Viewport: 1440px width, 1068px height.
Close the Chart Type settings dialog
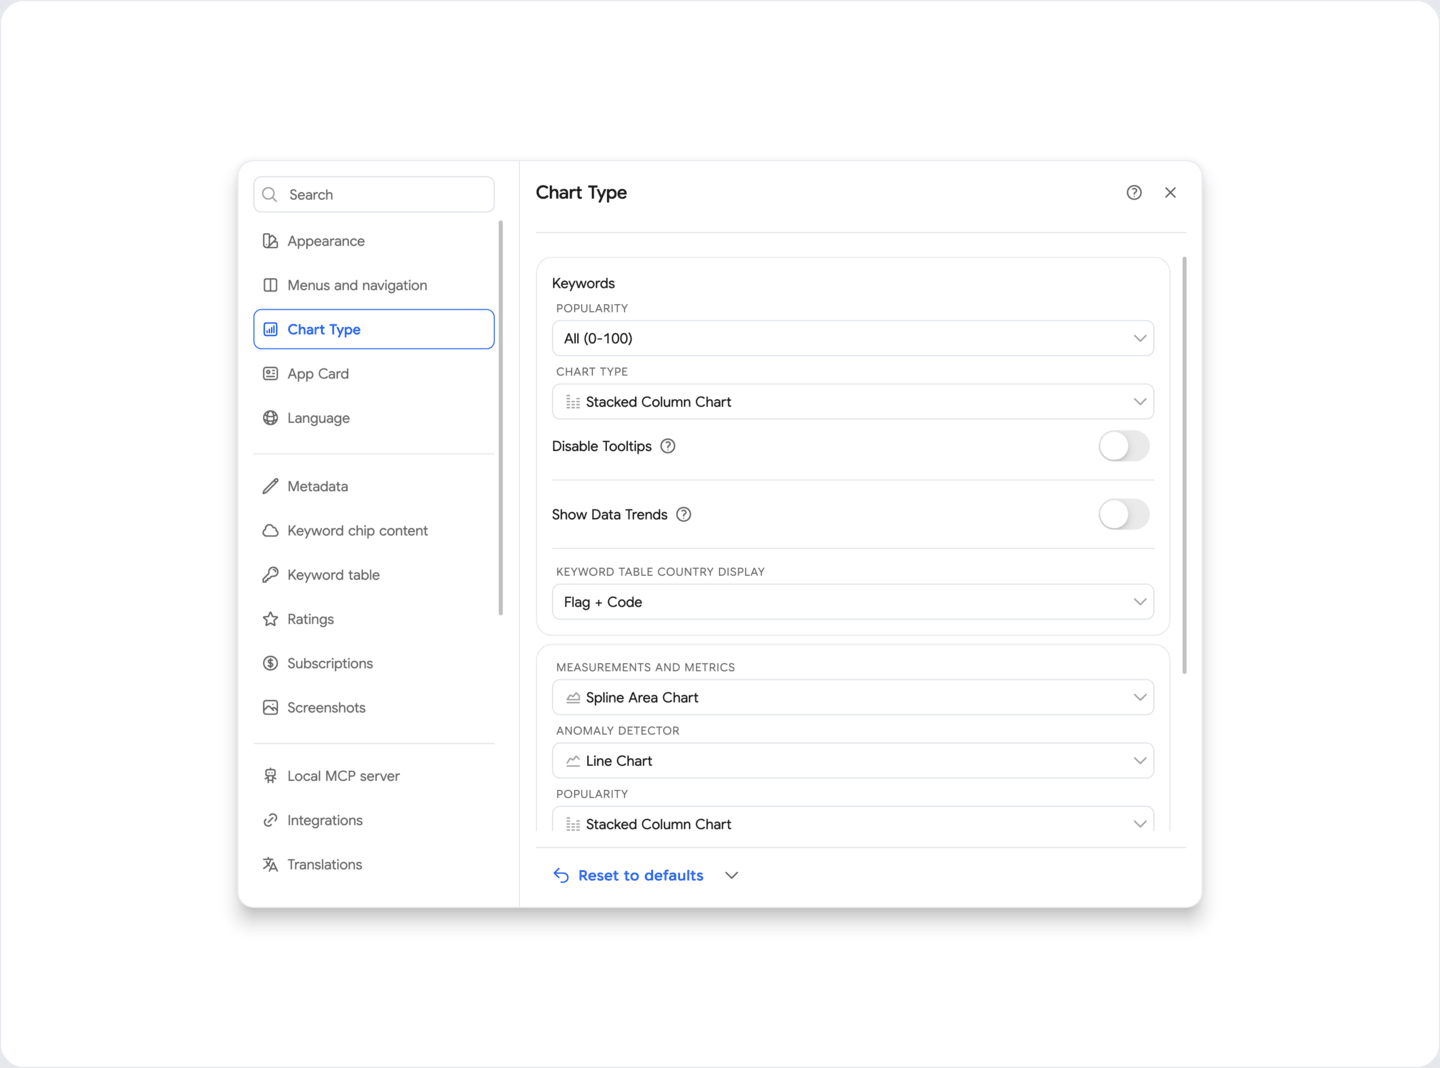point(1170,193)
